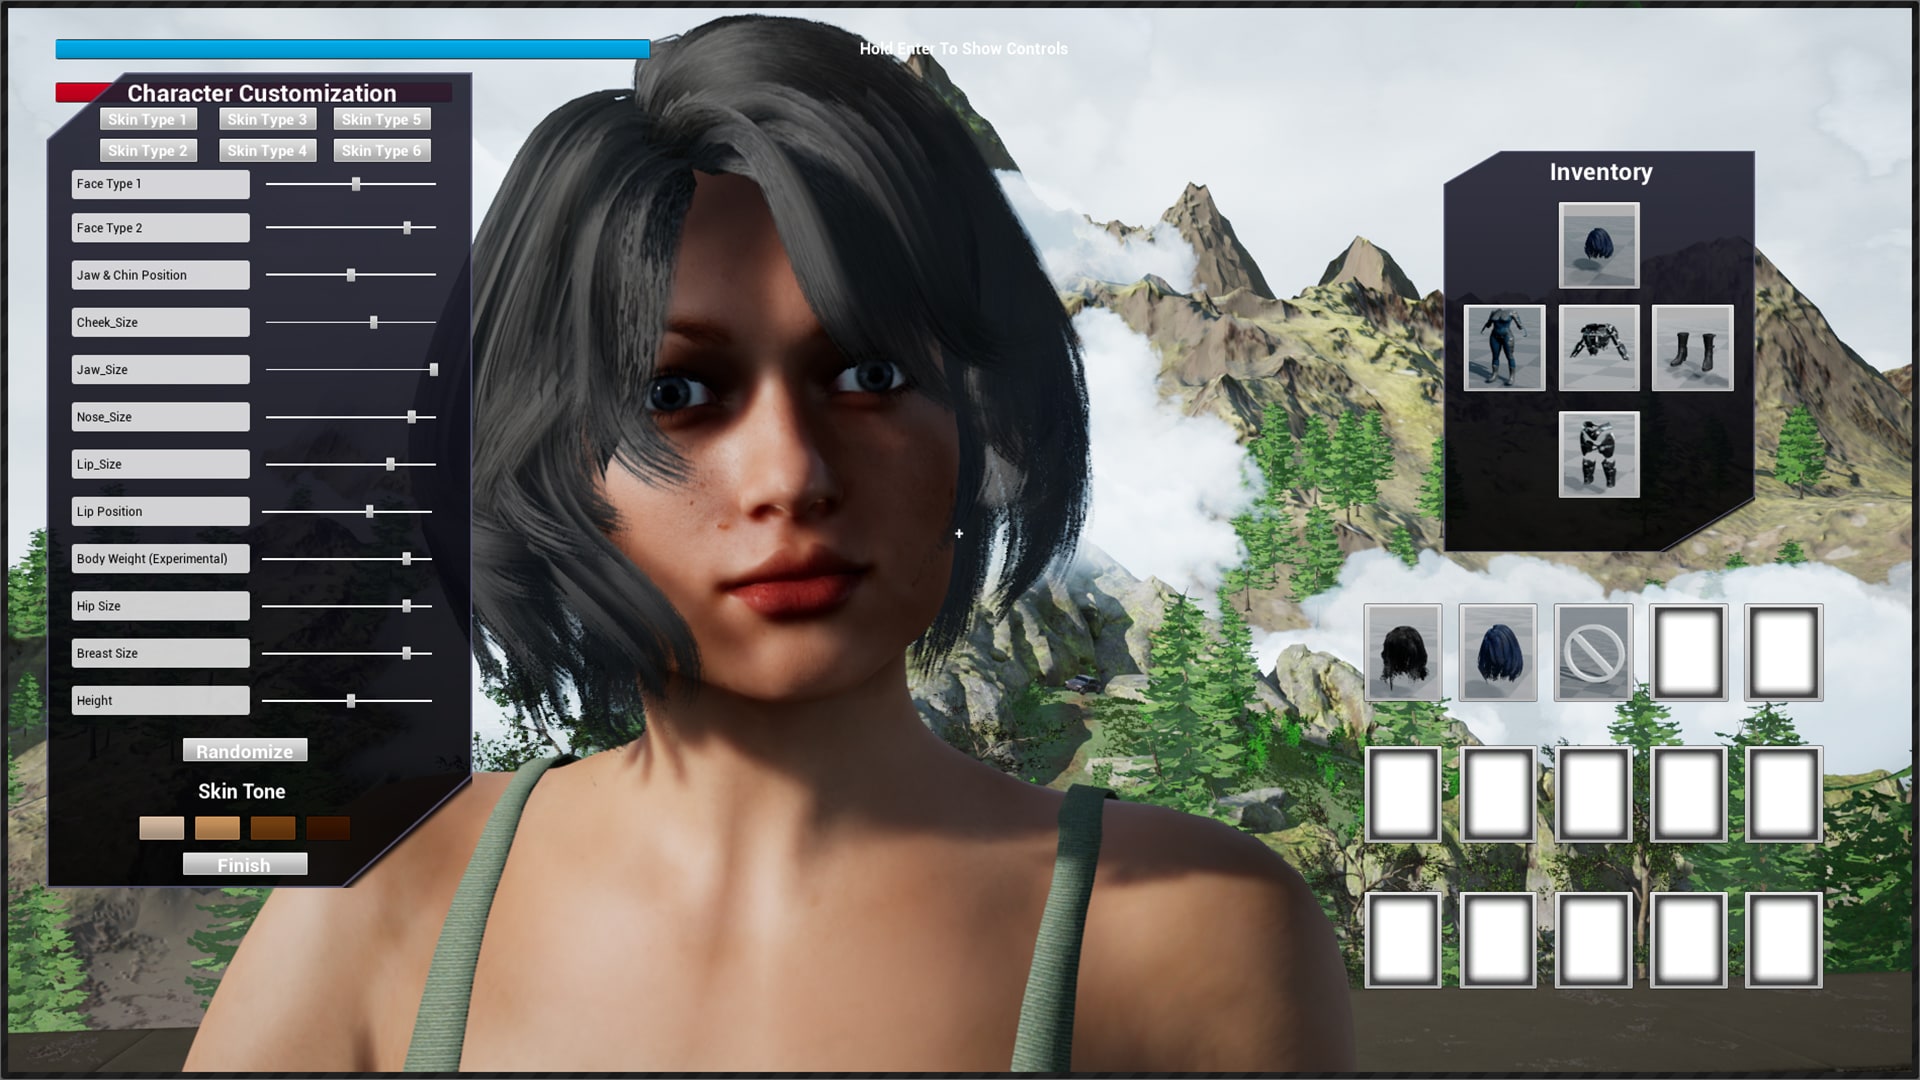Click the "Face Type 1" label box

pos(160,184)
